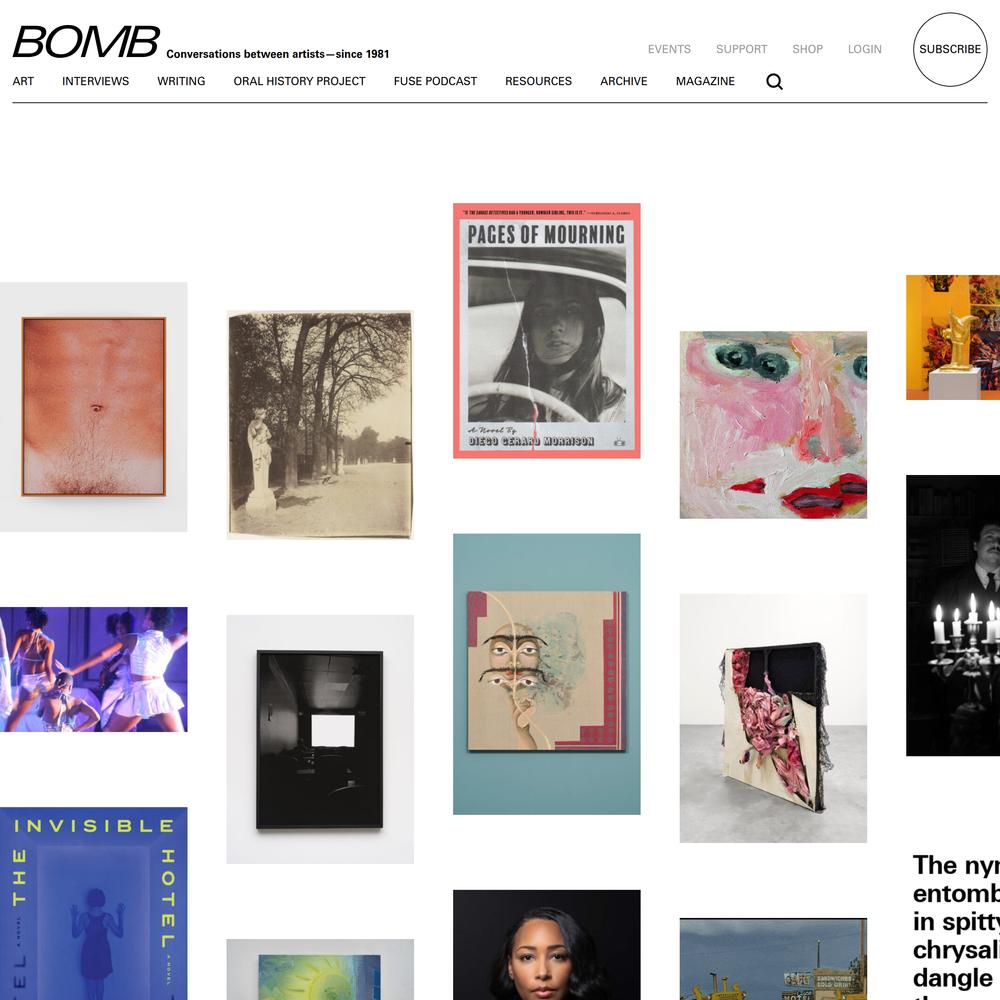Go to the Writing section
Screen dimensions: 1000x1000
click(181, 81)
